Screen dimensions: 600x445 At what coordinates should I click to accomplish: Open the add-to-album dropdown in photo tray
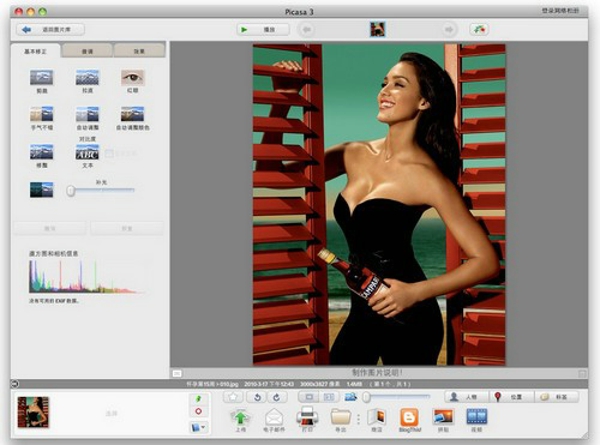pos(199,427)
